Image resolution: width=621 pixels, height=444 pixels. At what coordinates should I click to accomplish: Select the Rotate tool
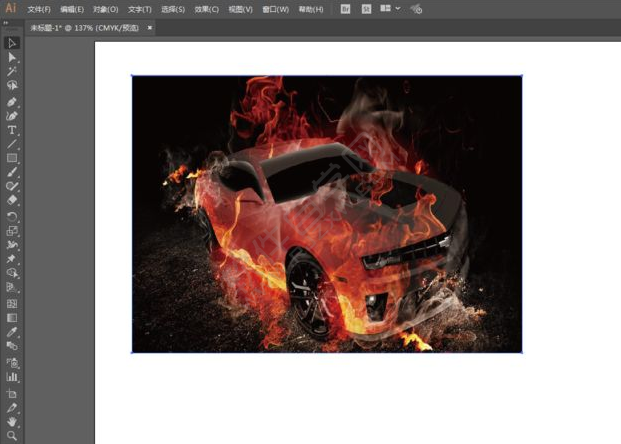click(x=12, y=217)
